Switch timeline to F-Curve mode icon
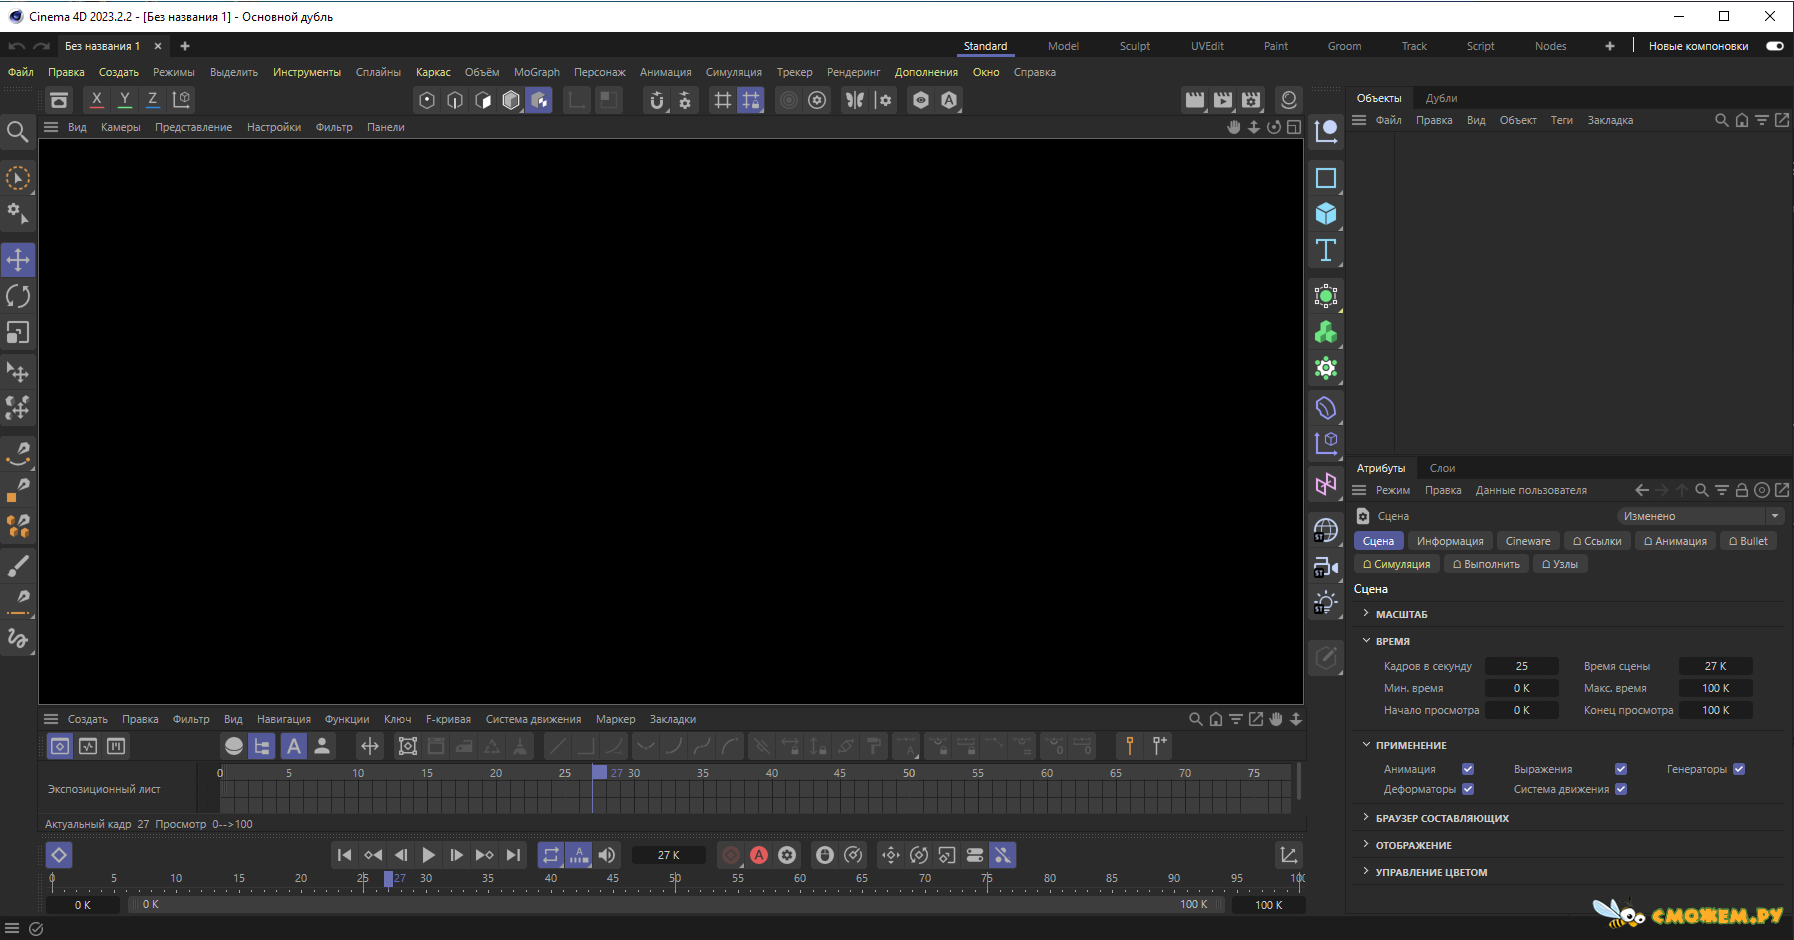 click(x=88, y=746)
